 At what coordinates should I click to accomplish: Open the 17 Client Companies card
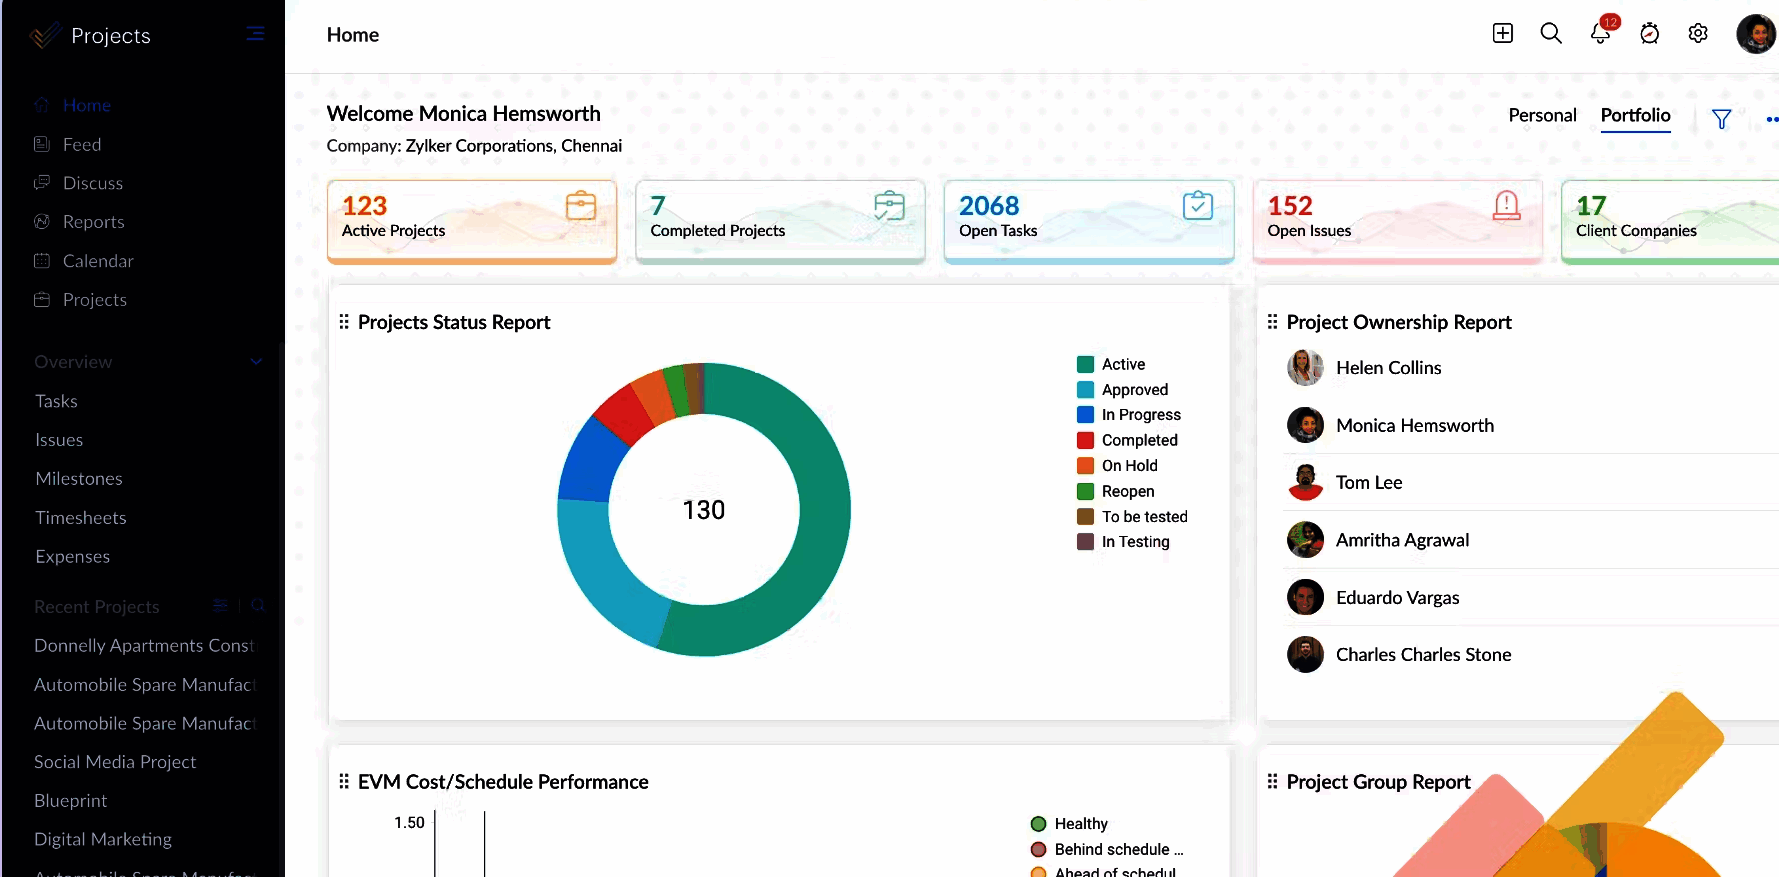[1670, 221]
